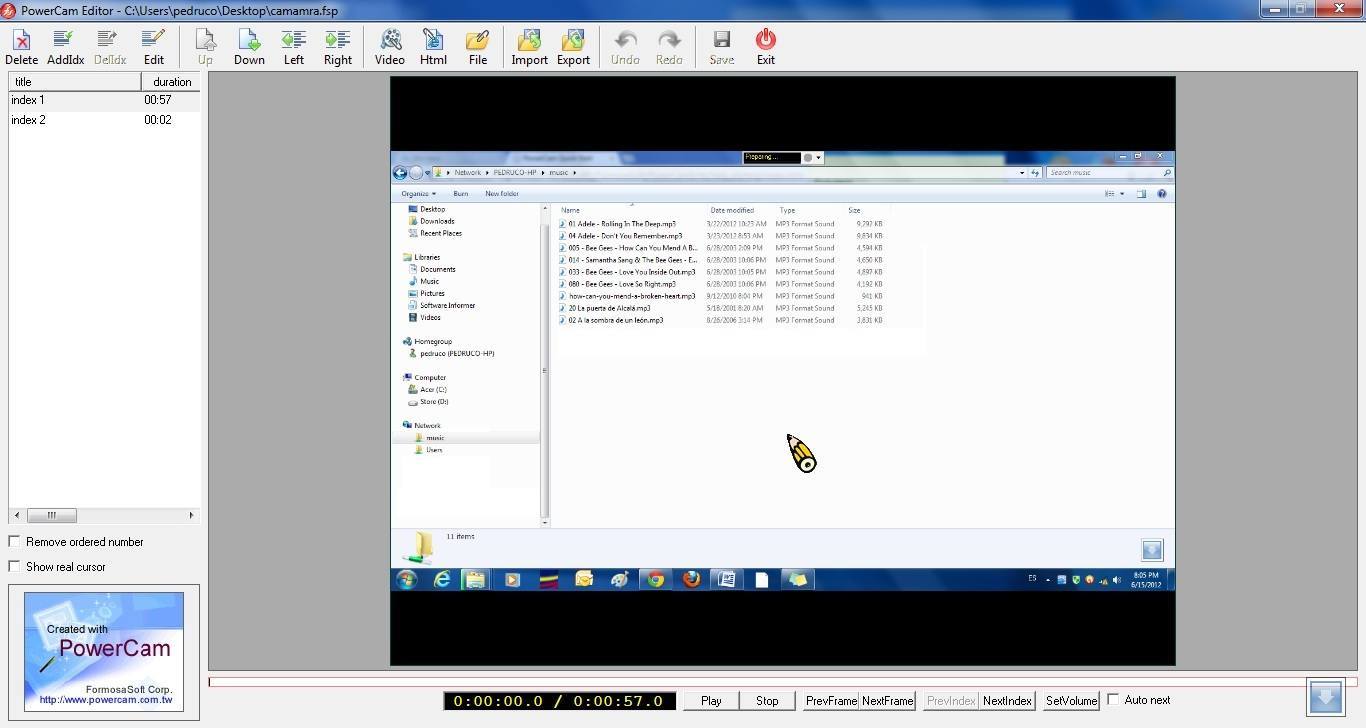The height and width of the screenshot is (728, 1366).
Task: Click the Delete toolbar icon
Action: point(21,47)
